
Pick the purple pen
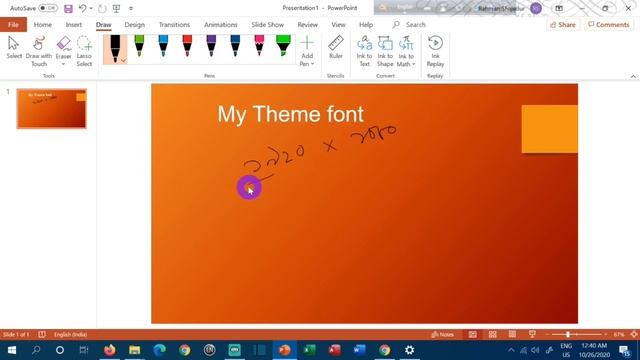pyautogui.click(x=211, y=46)
